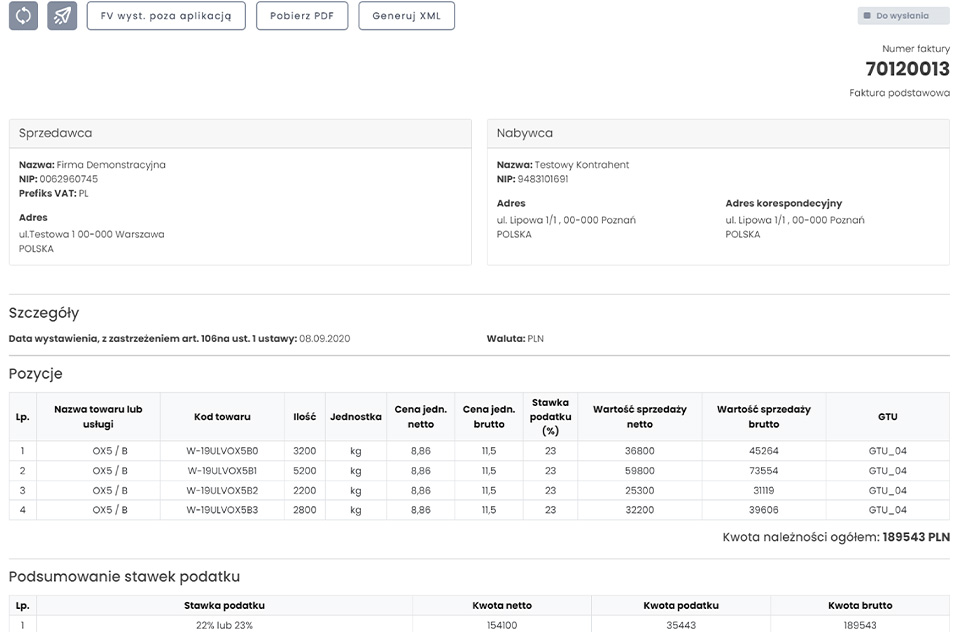Click the GTU column header
Viewport: 966px width, 632px height.
click(x=887, y=417)
